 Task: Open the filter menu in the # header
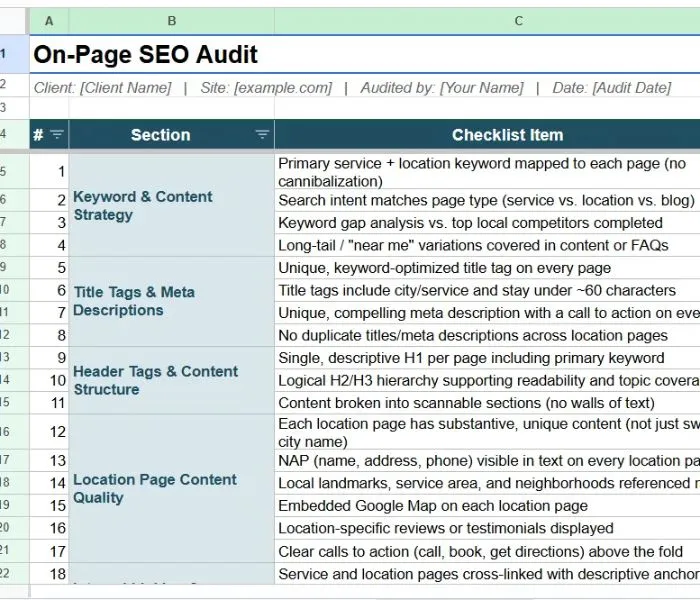(57, 134)
